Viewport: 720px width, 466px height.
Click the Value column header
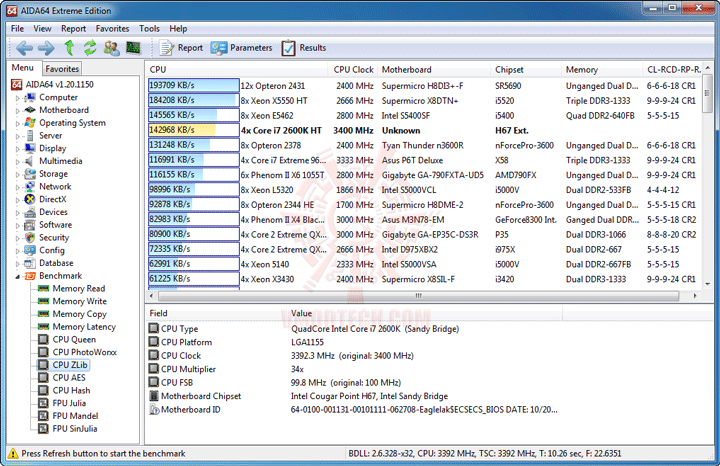point(425,313)
